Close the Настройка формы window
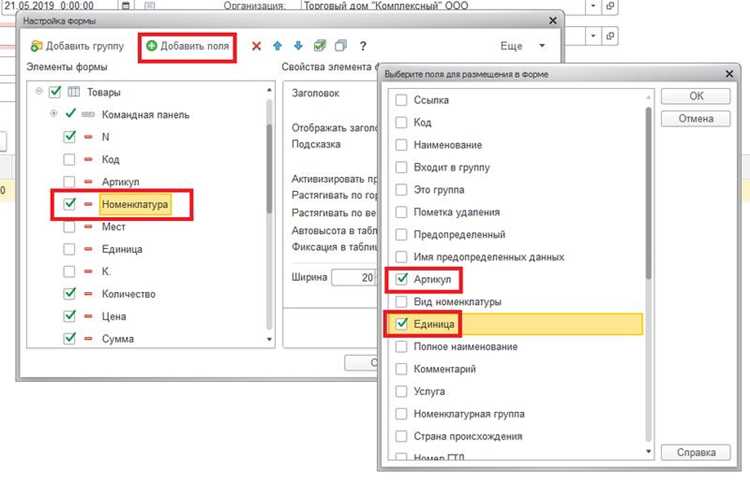This screenshot has width=750, height=483. coord(552,21)
